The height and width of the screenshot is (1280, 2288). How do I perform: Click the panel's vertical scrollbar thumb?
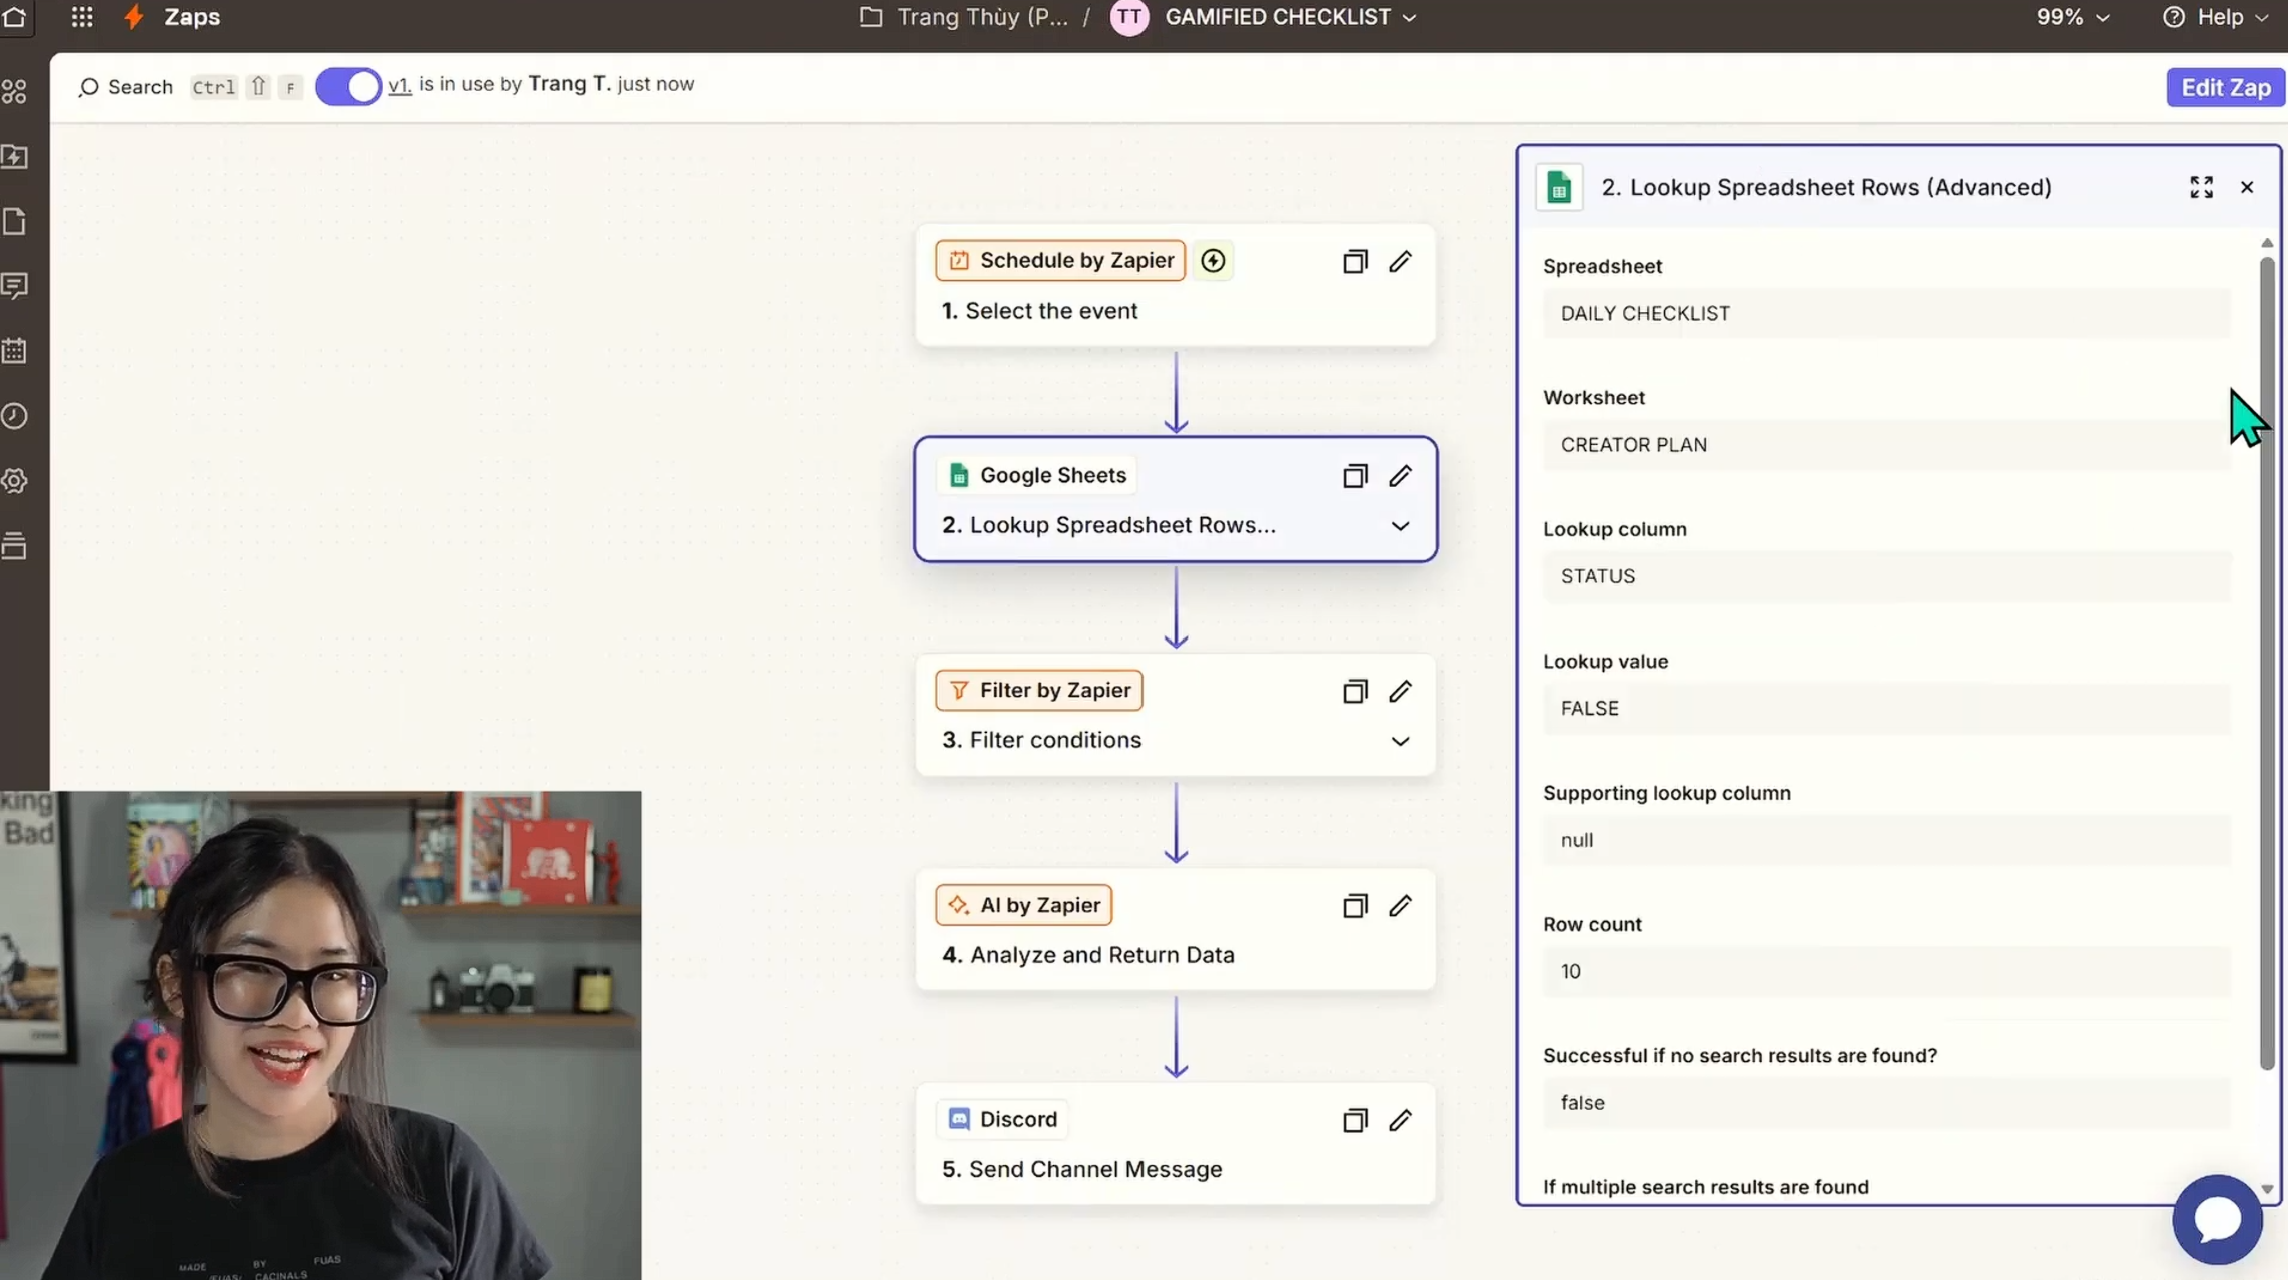pos(2267,662)
